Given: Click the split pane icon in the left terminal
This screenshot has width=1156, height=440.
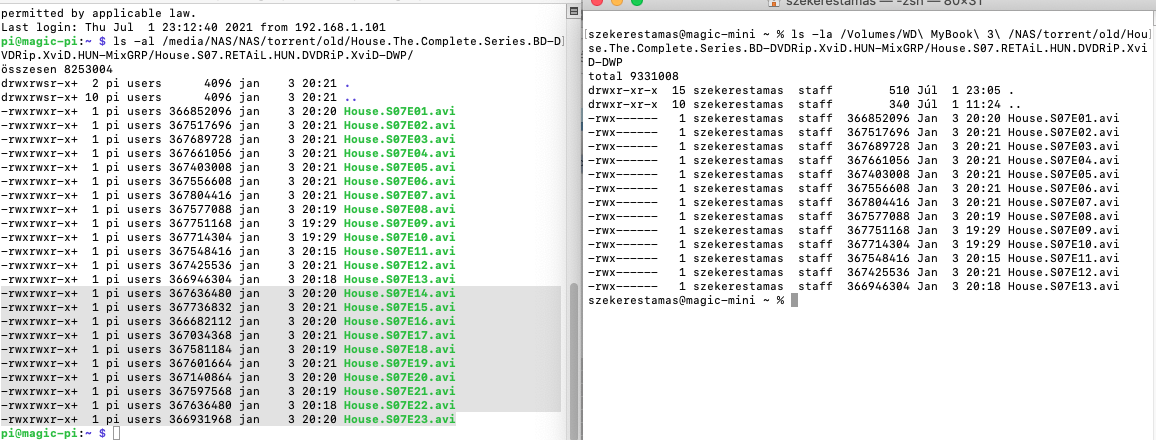Looking at the screenshot, I should [x=573, y=11].
